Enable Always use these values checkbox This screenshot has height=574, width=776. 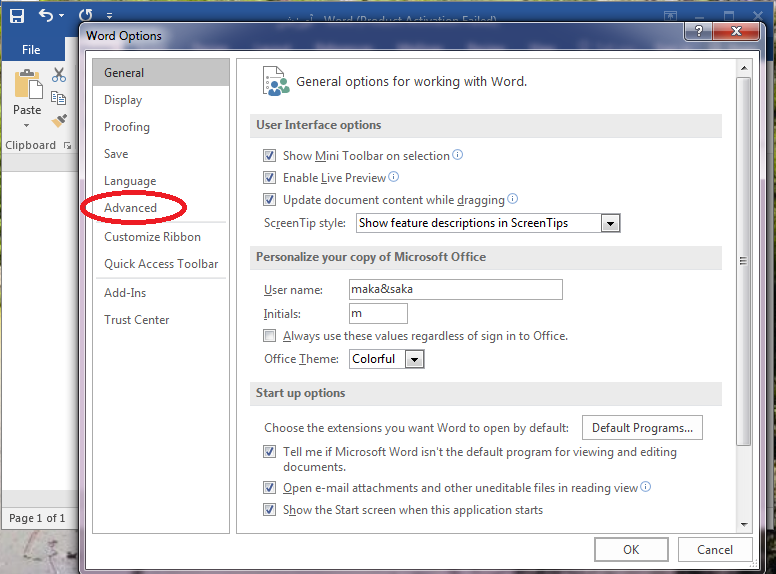coord(269,336)
